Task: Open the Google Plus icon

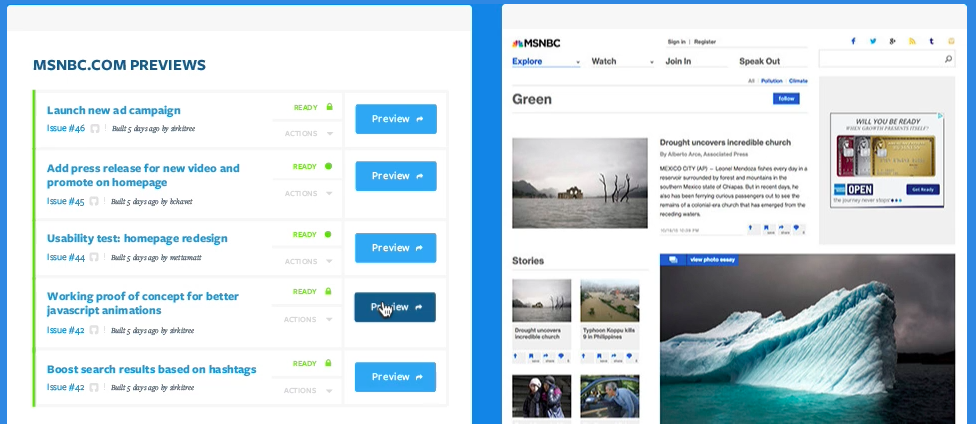Action: tap(893, 41)
